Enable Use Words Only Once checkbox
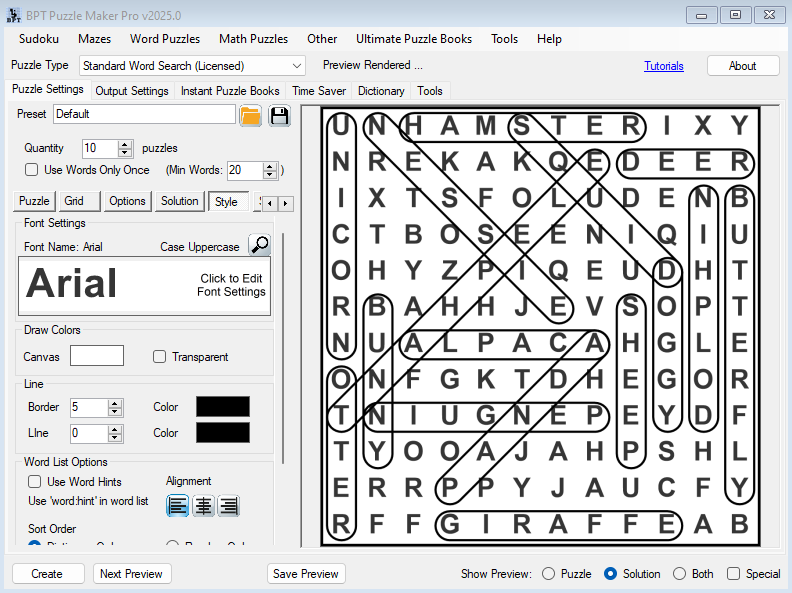Viewport: 792px width, 593px height. pyautogui.click(x=32, y=170)
